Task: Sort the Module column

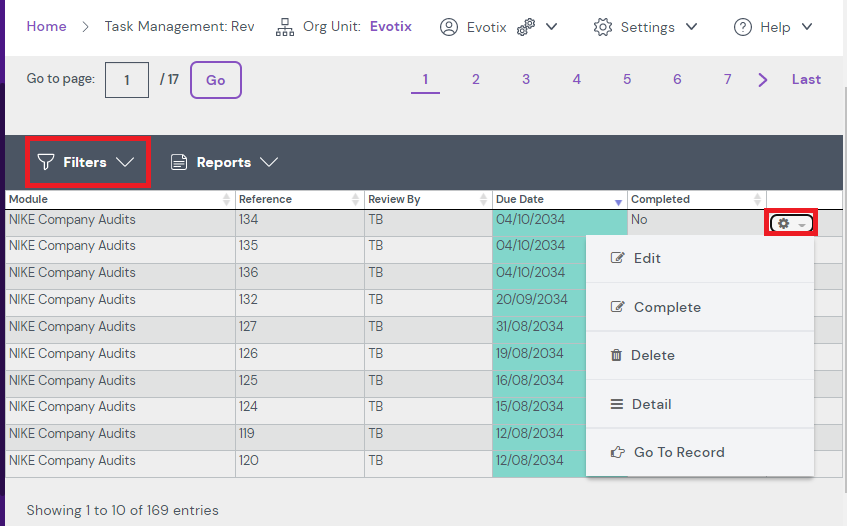Action: coord(226,200)
